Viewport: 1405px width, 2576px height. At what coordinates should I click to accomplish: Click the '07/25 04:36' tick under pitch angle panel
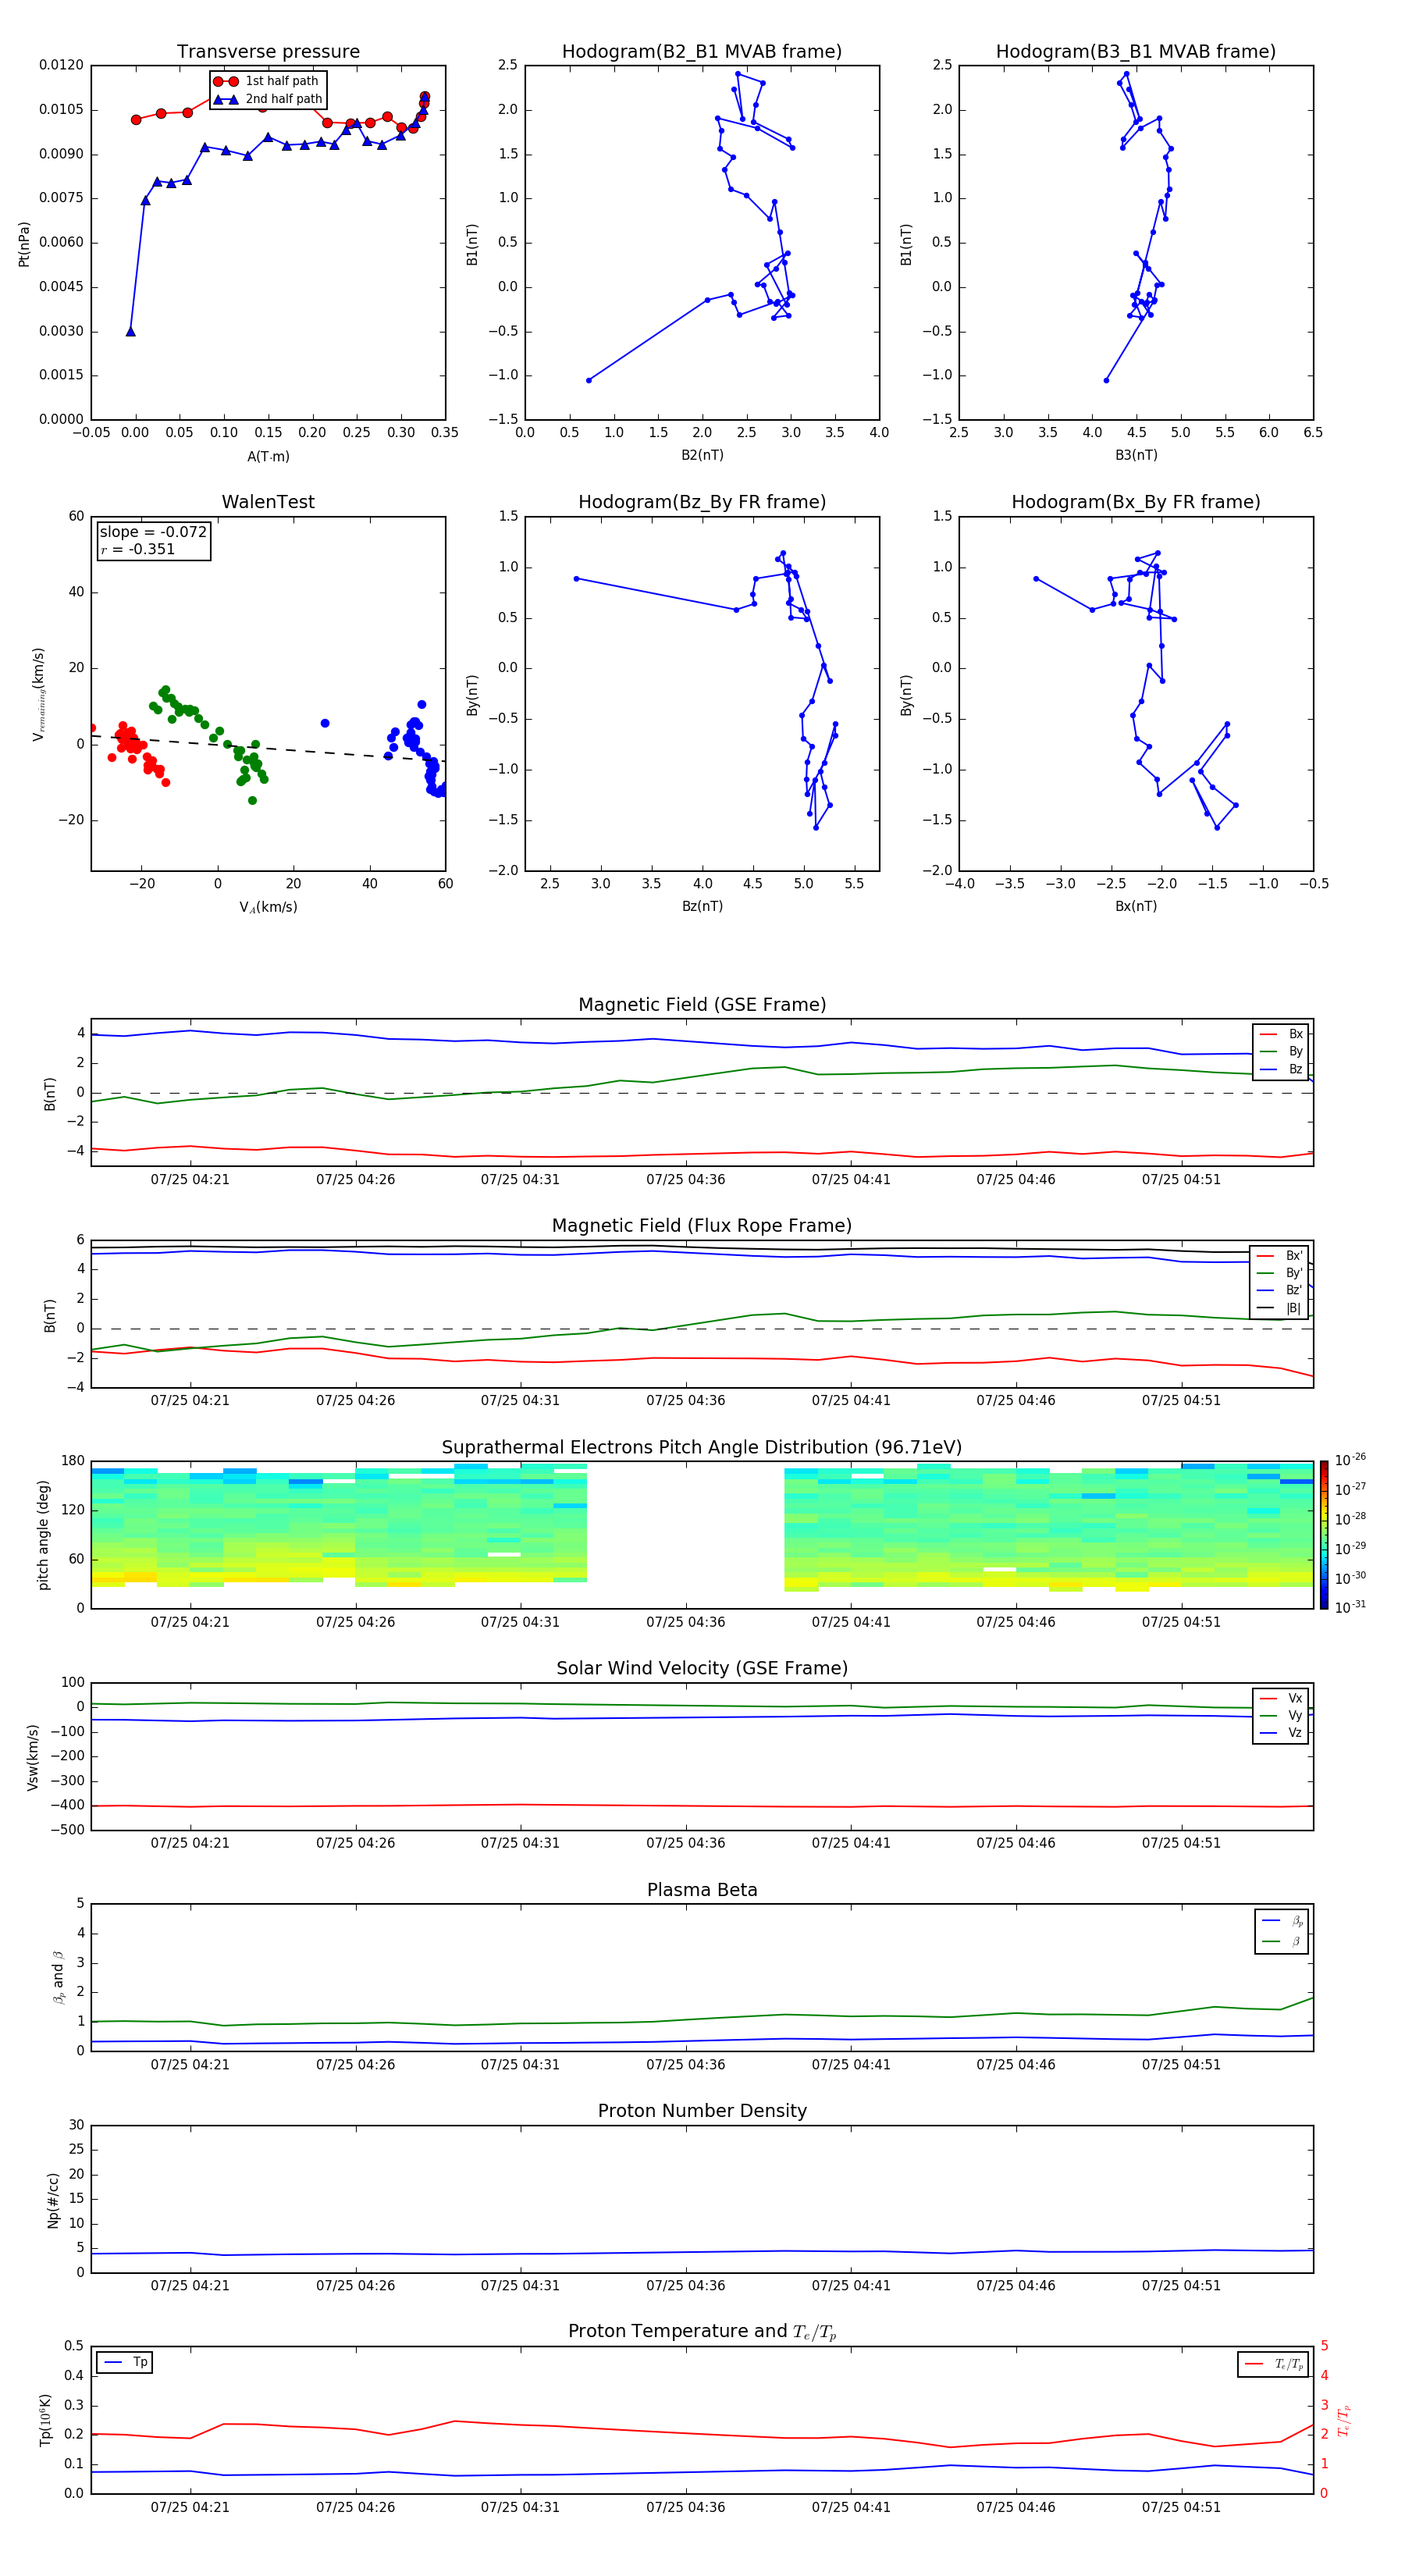point(686,1623)
